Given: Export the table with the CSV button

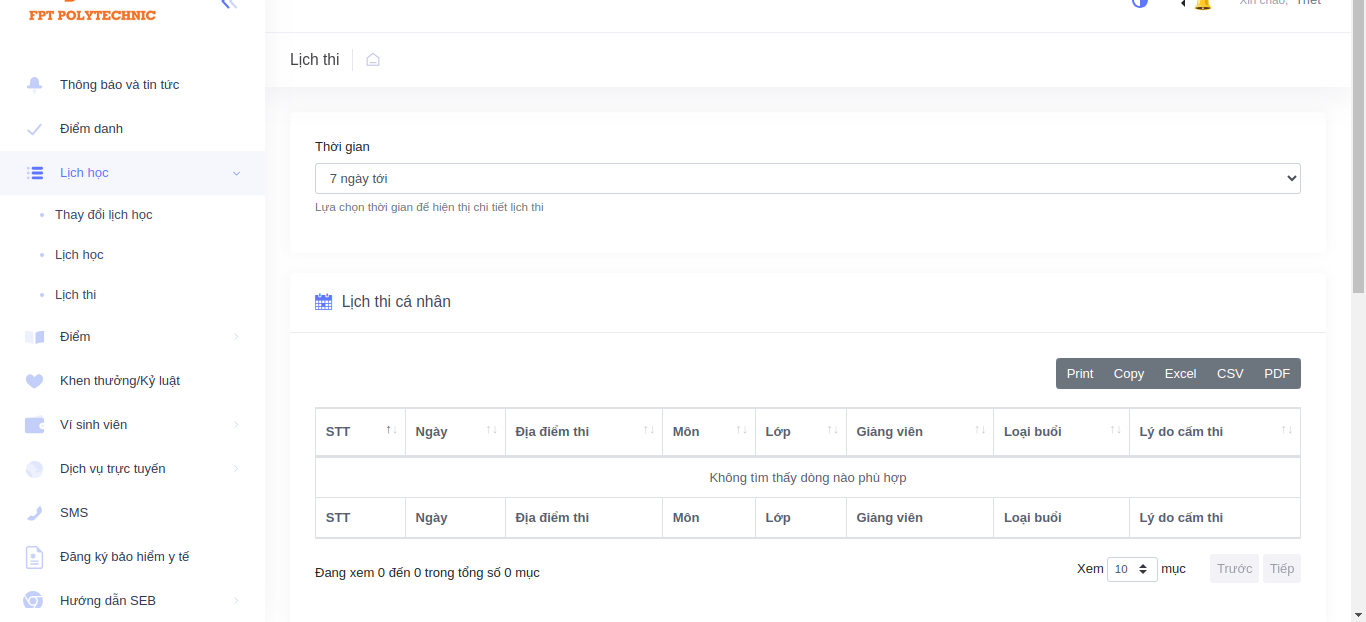Looking at the screenshot, I should pyautogui.click(x=1231, y=374).
